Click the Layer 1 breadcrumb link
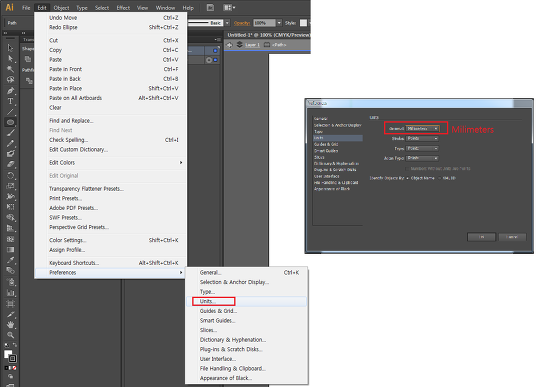Image resolution: width=540 pixels, height=387 pixels. tap(252, 45)
